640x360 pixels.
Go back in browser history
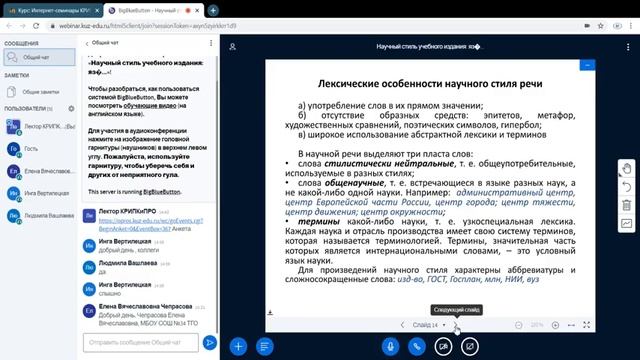[x=9, y=26]
